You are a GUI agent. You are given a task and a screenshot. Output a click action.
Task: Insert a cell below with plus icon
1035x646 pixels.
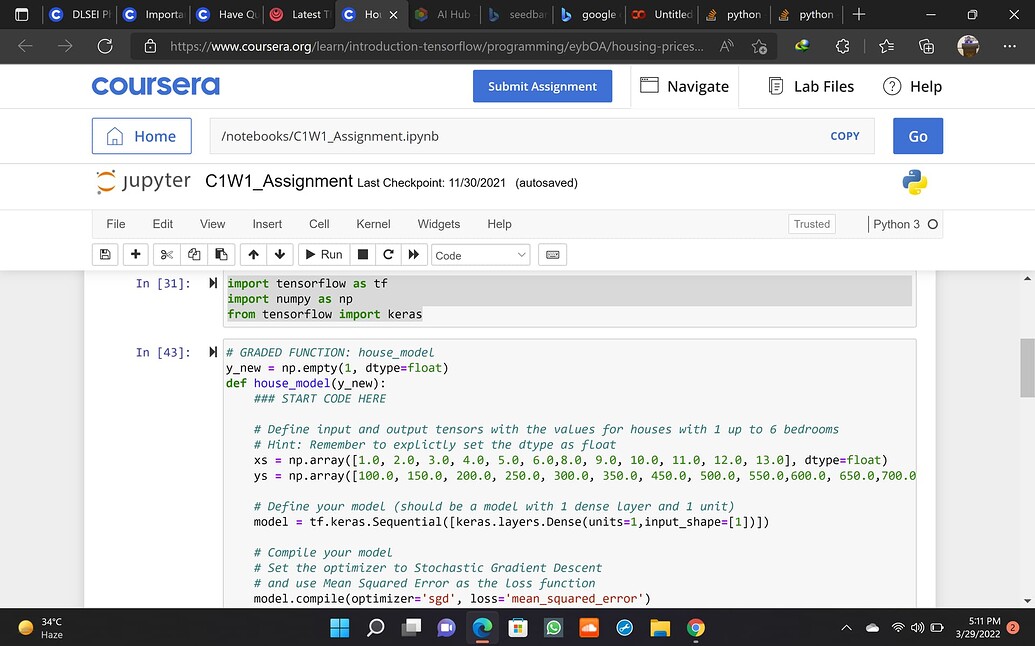click(136, 255)
